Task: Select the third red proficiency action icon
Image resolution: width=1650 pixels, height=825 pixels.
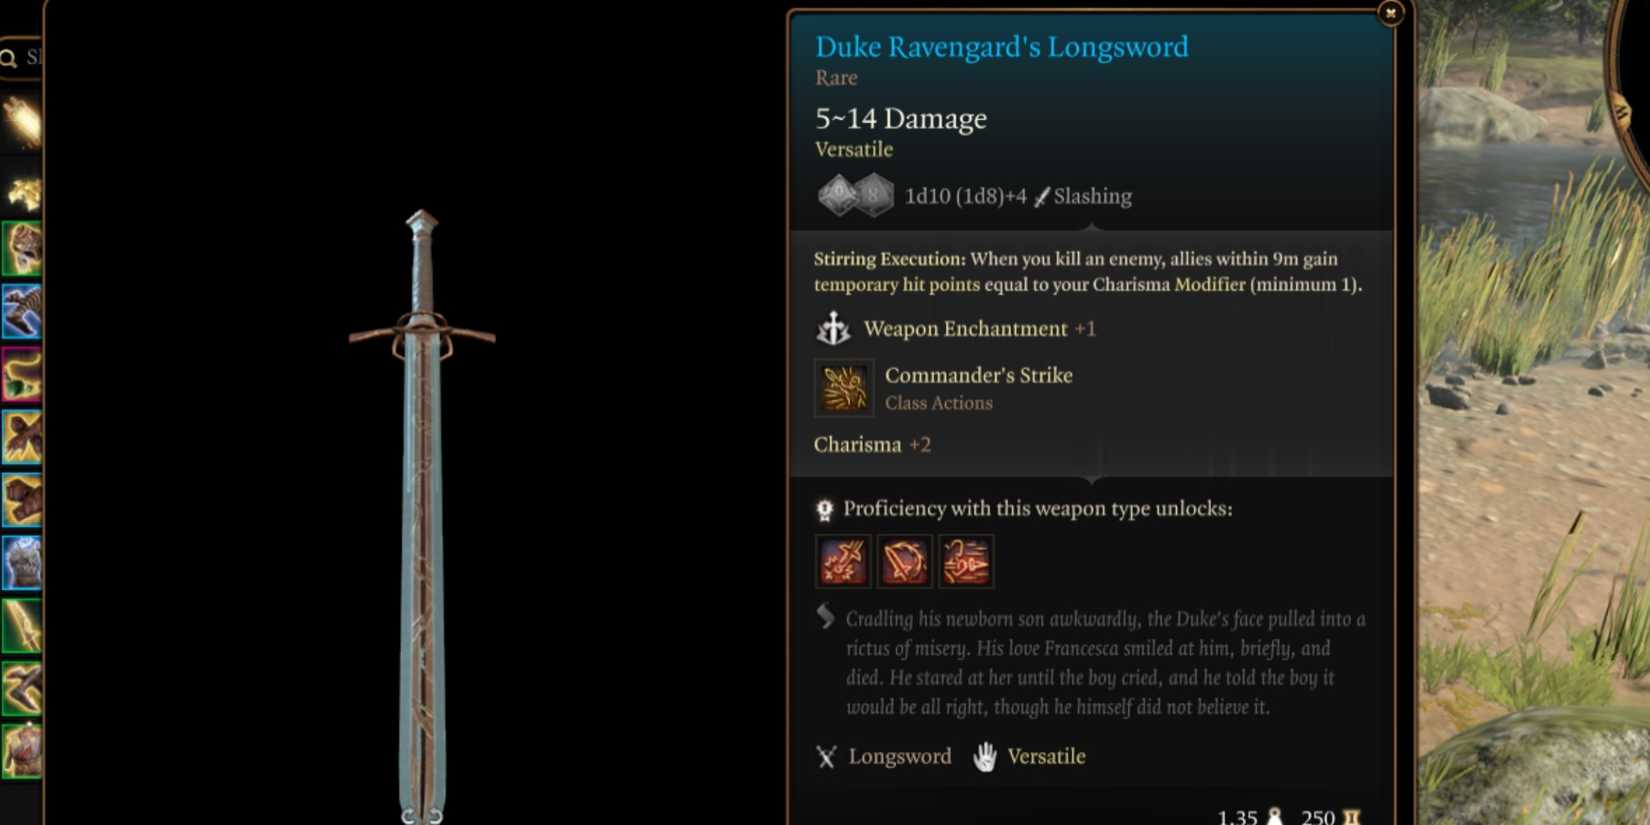Action: [x=965, y=562]
